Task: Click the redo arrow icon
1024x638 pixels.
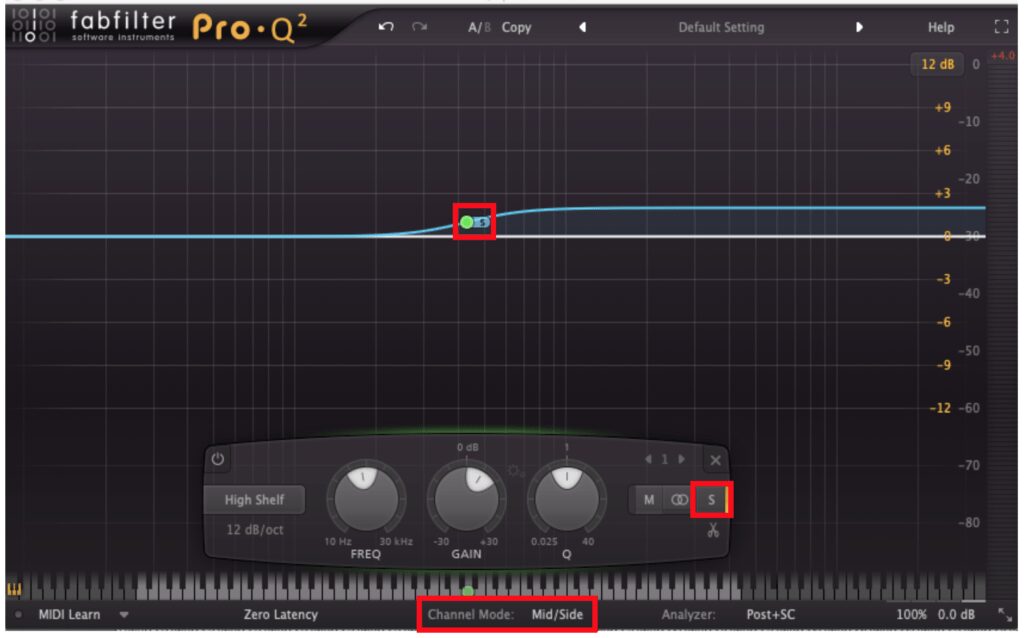Action: coord(419,27)
